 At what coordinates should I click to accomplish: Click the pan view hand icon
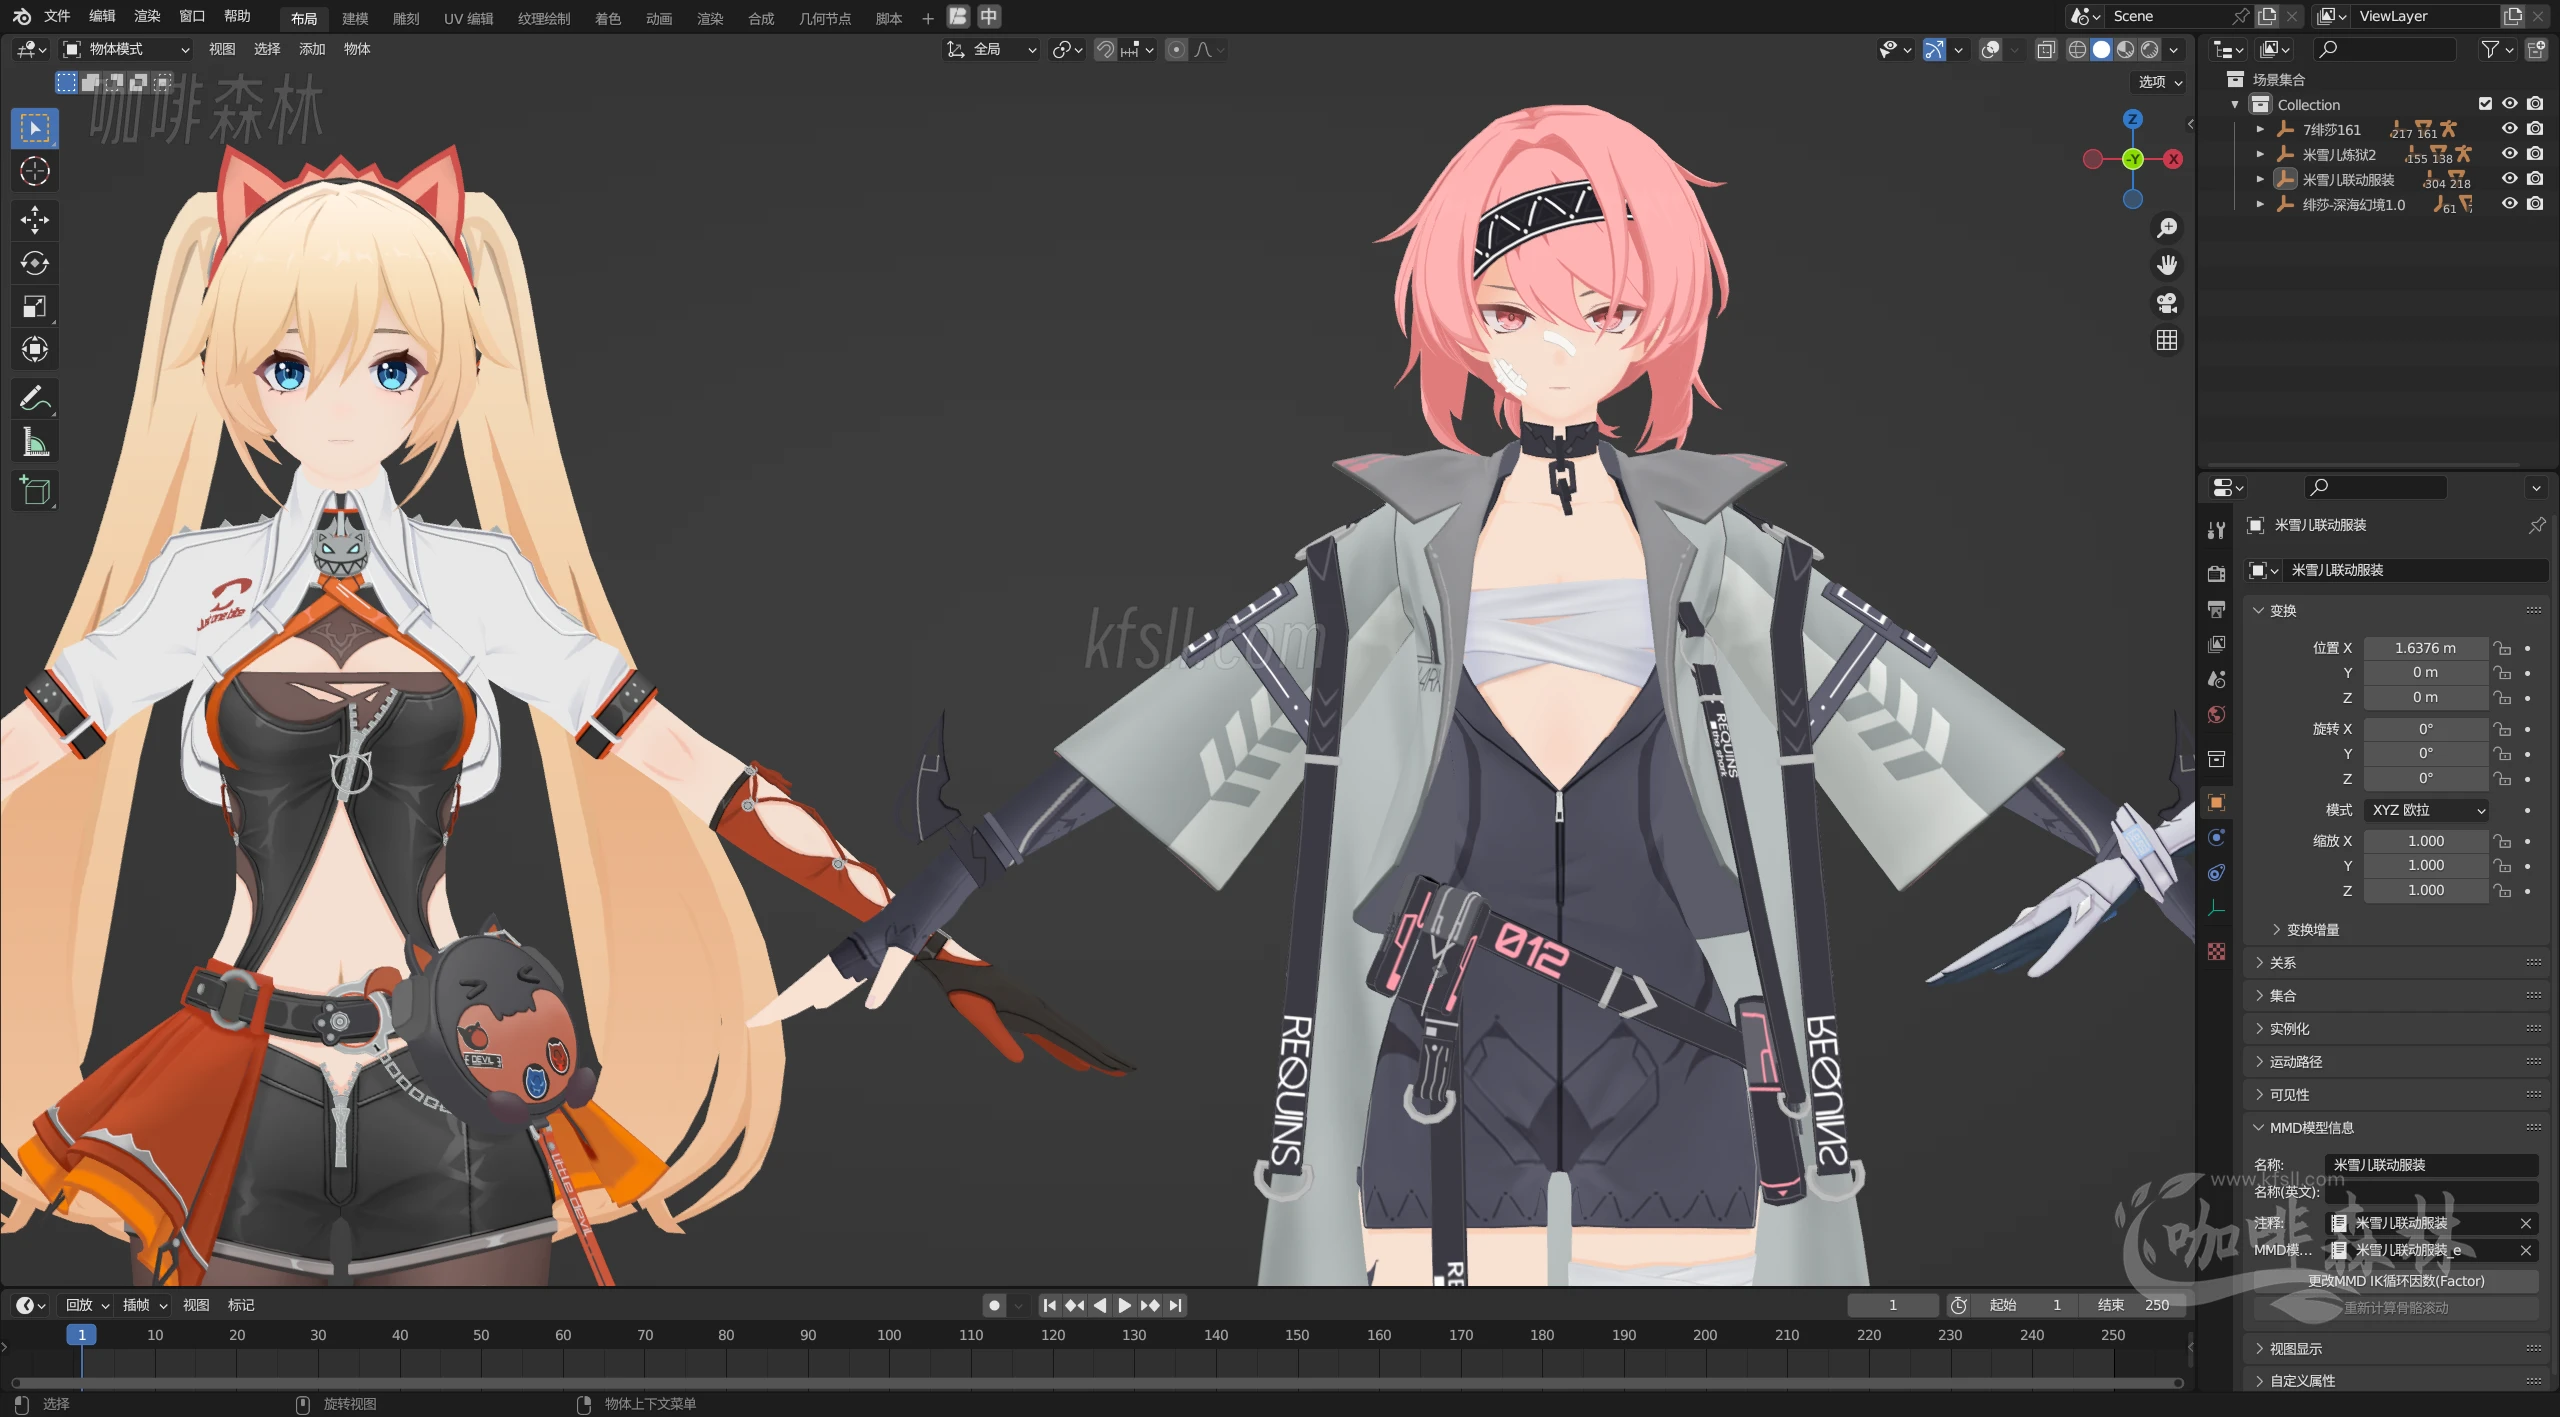[x=2166, y=265]
